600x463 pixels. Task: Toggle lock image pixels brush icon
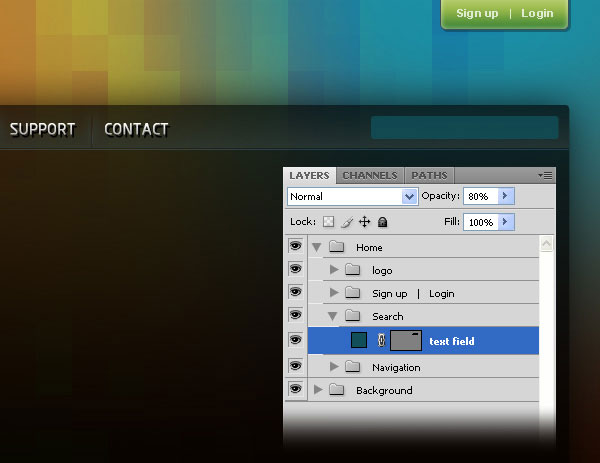coord(347,222)
